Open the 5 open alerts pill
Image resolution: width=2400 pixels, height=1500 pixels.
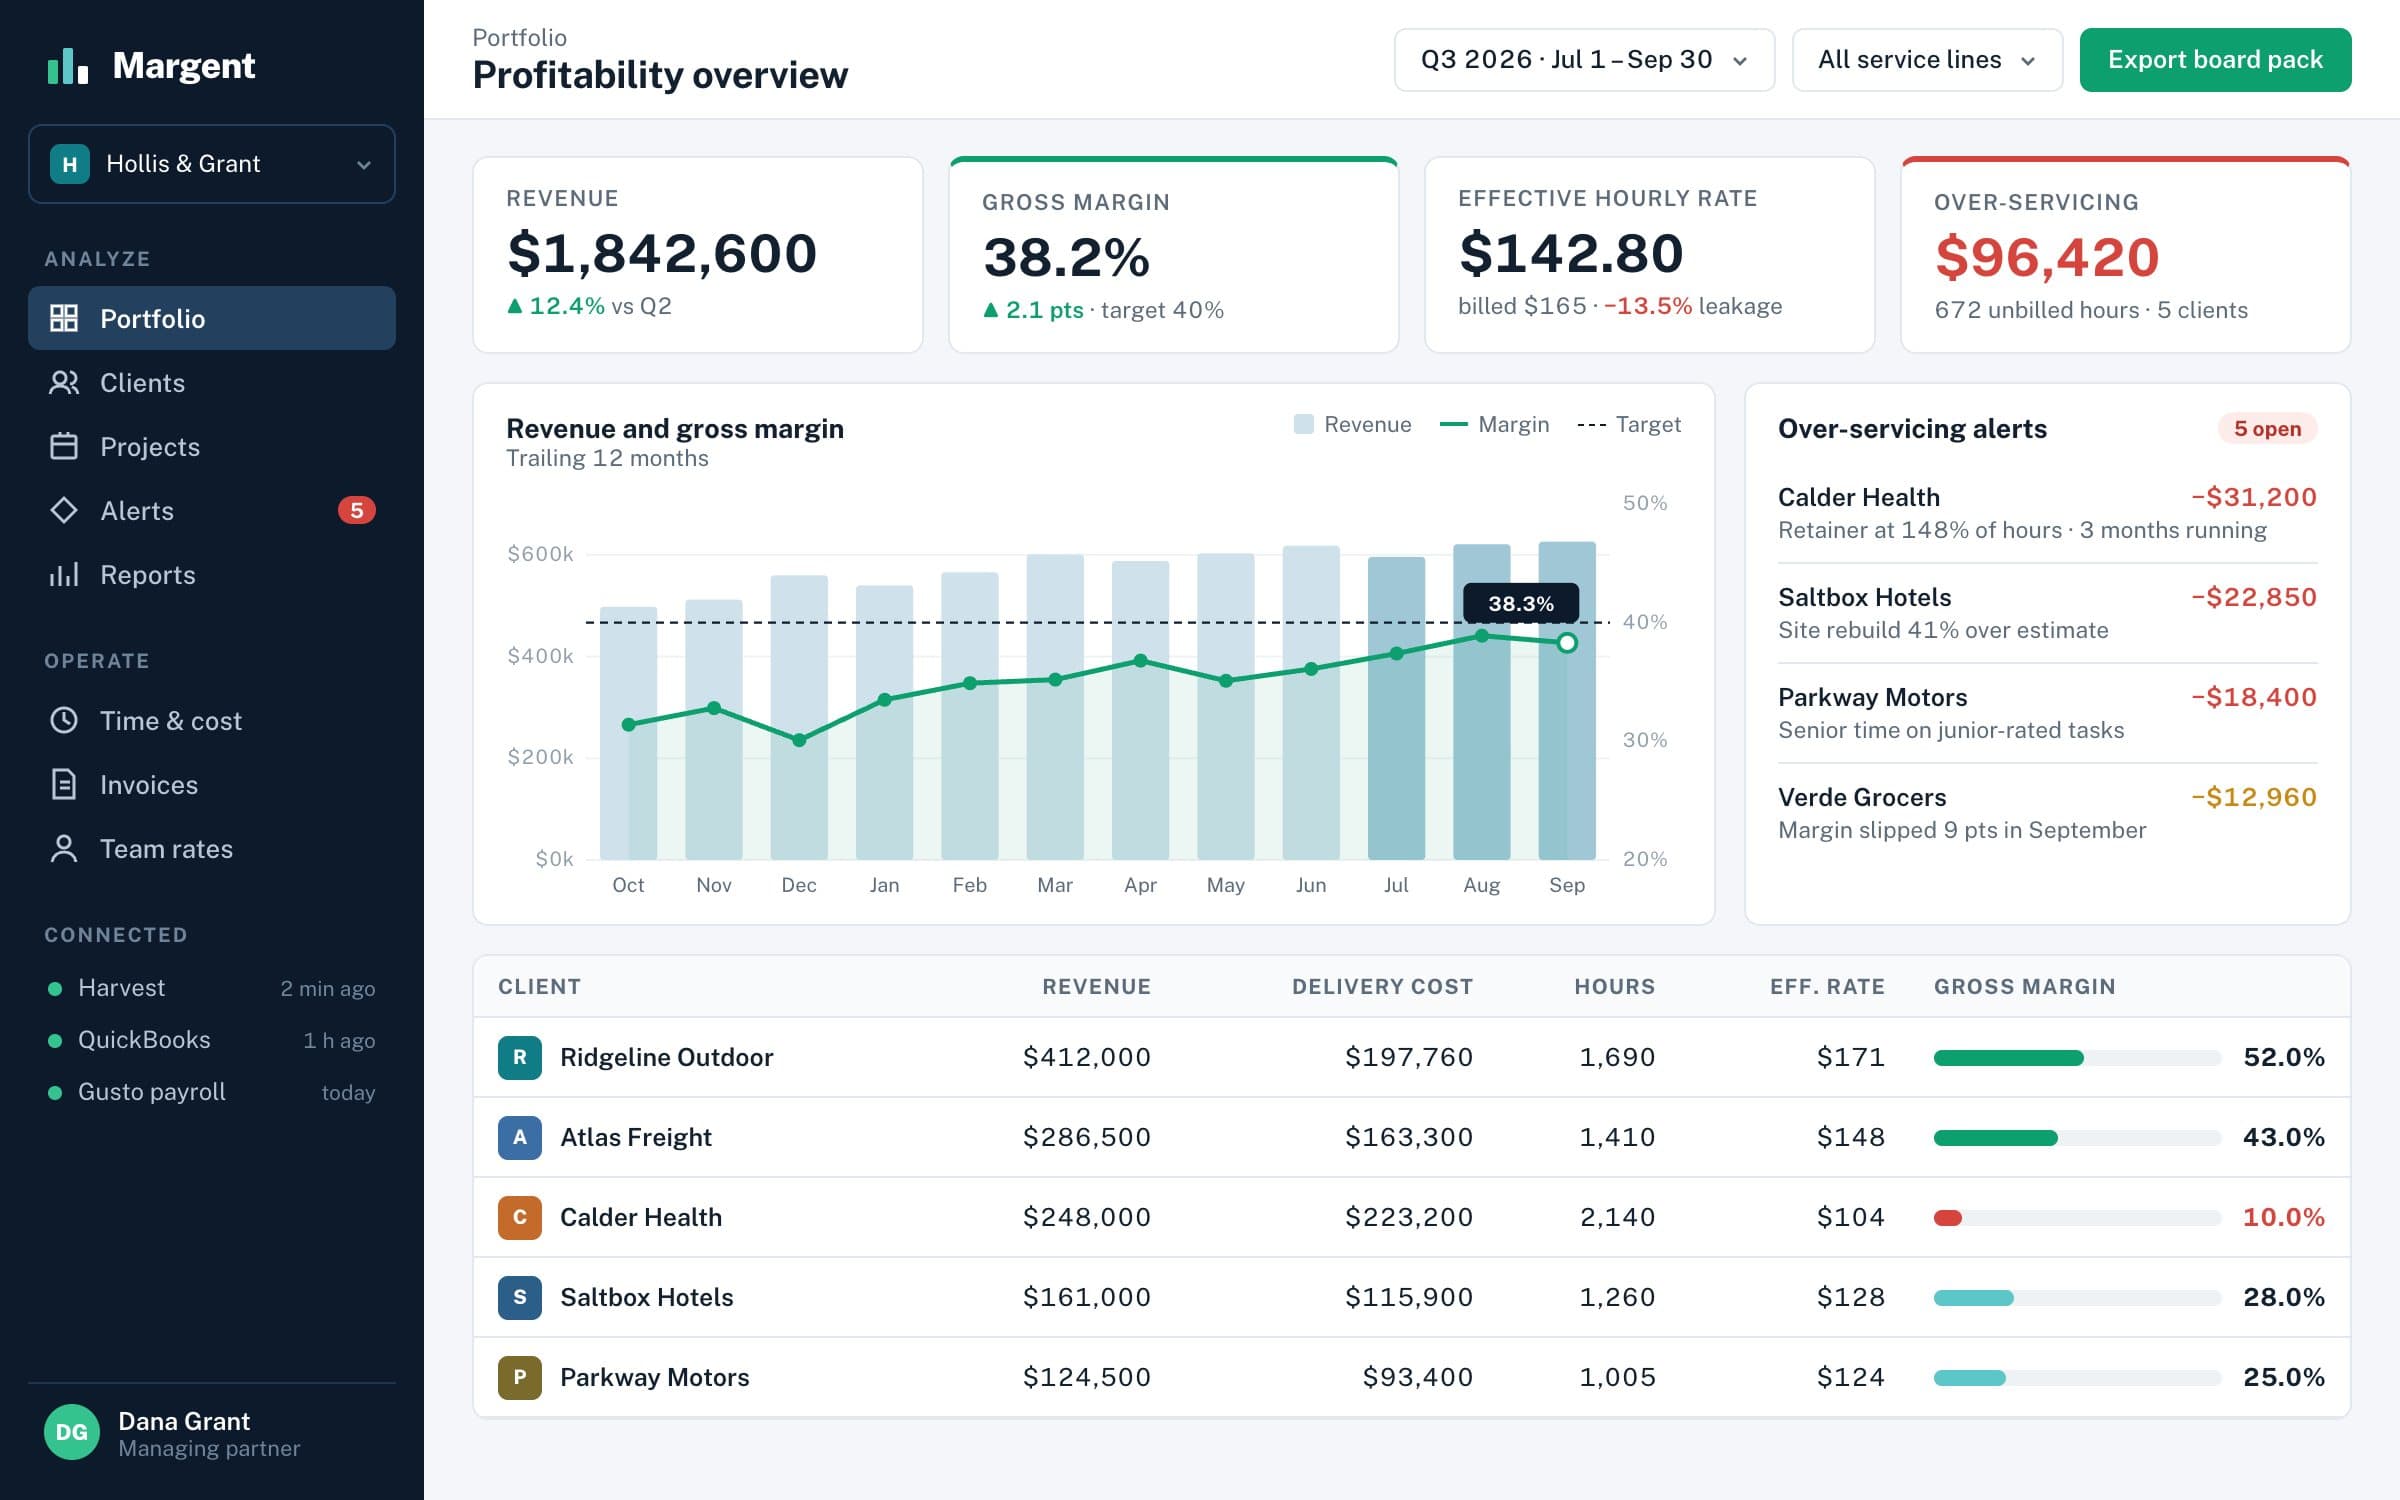tap(2267, 428)
